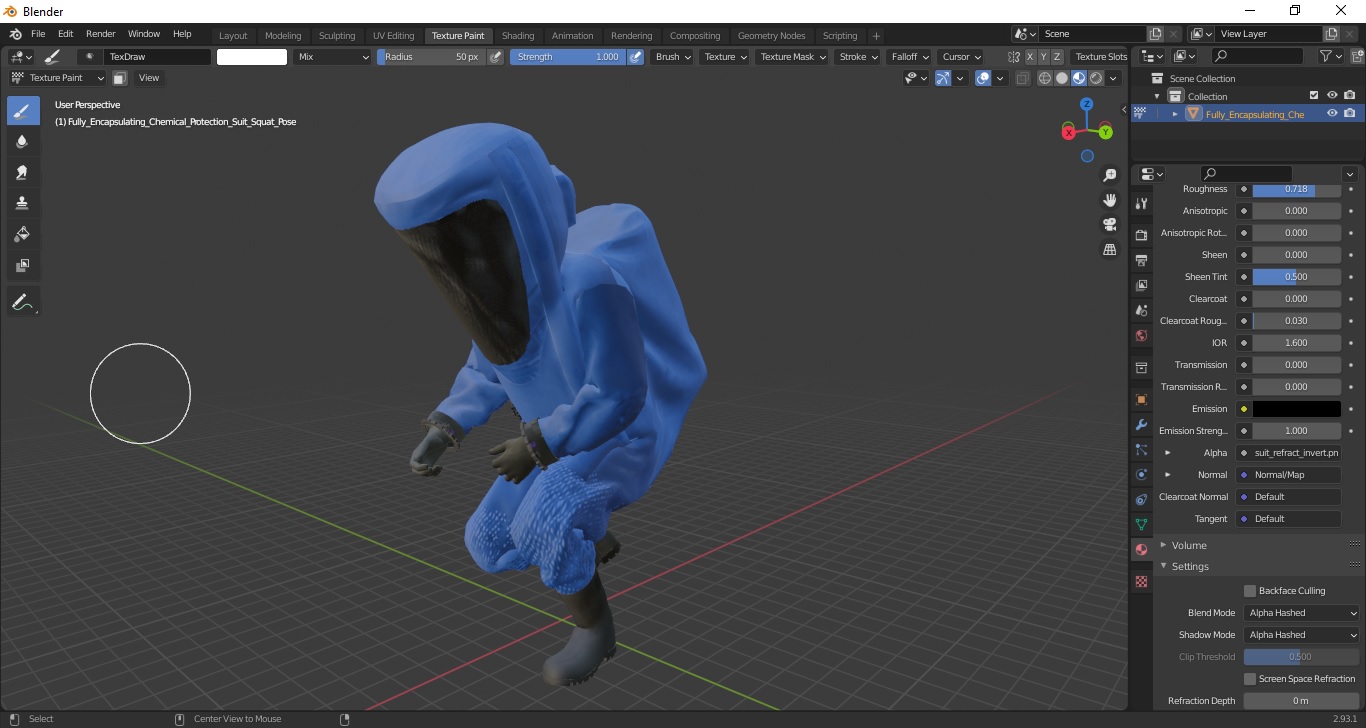Open the Object properties tab

pyautogui.click(x=1141, y=399)
